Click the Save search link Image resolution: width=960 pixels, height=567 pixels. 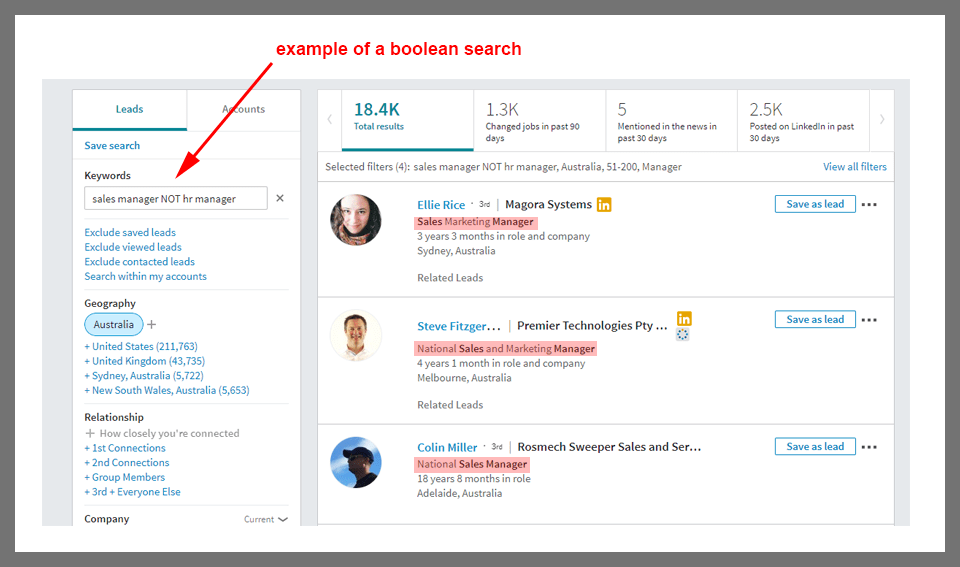pyautogui.click(x=112, y=146)
